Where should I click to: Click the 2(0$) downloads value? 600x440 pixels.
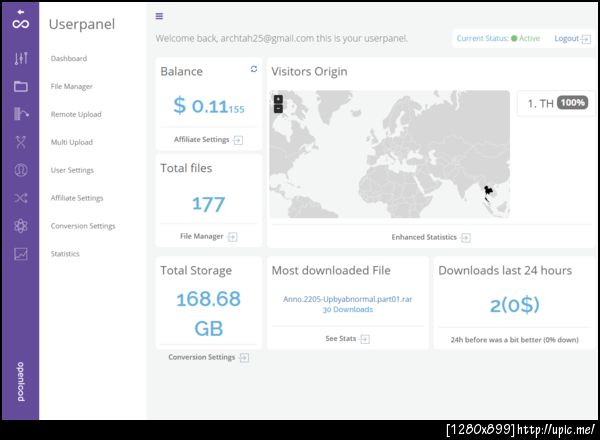click(515, 305)
